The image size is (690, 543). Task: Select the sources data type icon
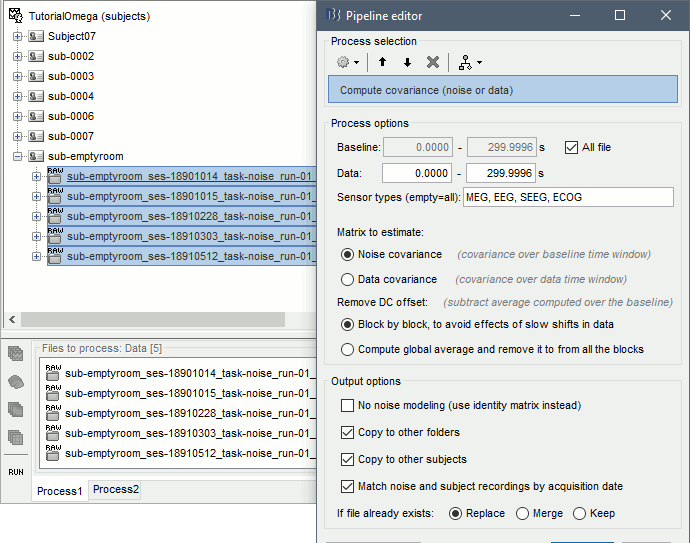[x=16, y=381]
